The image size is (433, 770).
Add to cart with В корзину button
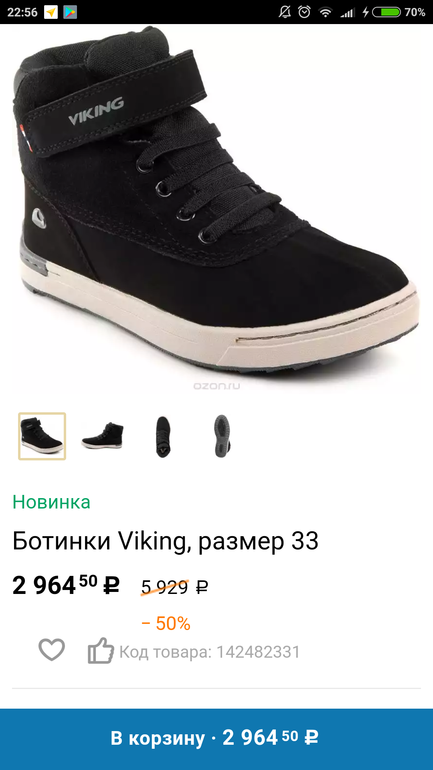pos(216,739)
